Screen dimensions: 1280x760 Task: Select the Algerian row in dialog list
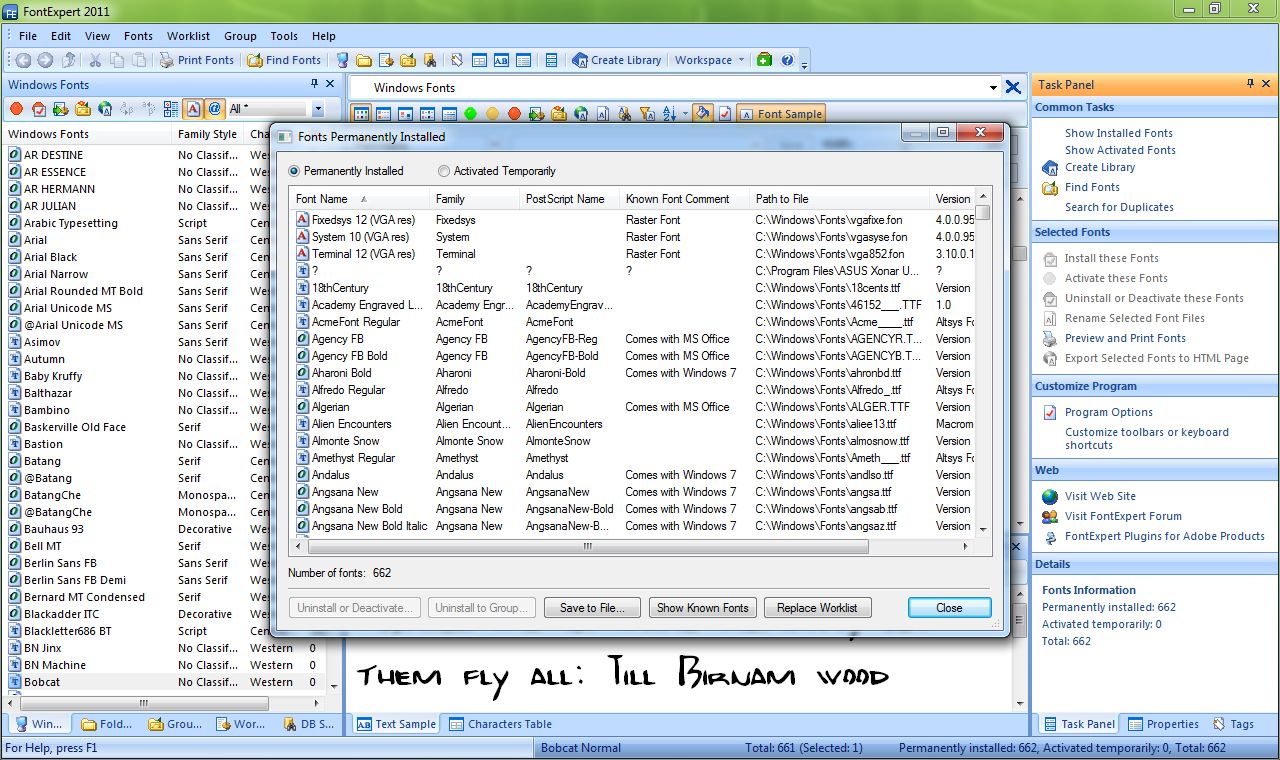pos(632,407)
